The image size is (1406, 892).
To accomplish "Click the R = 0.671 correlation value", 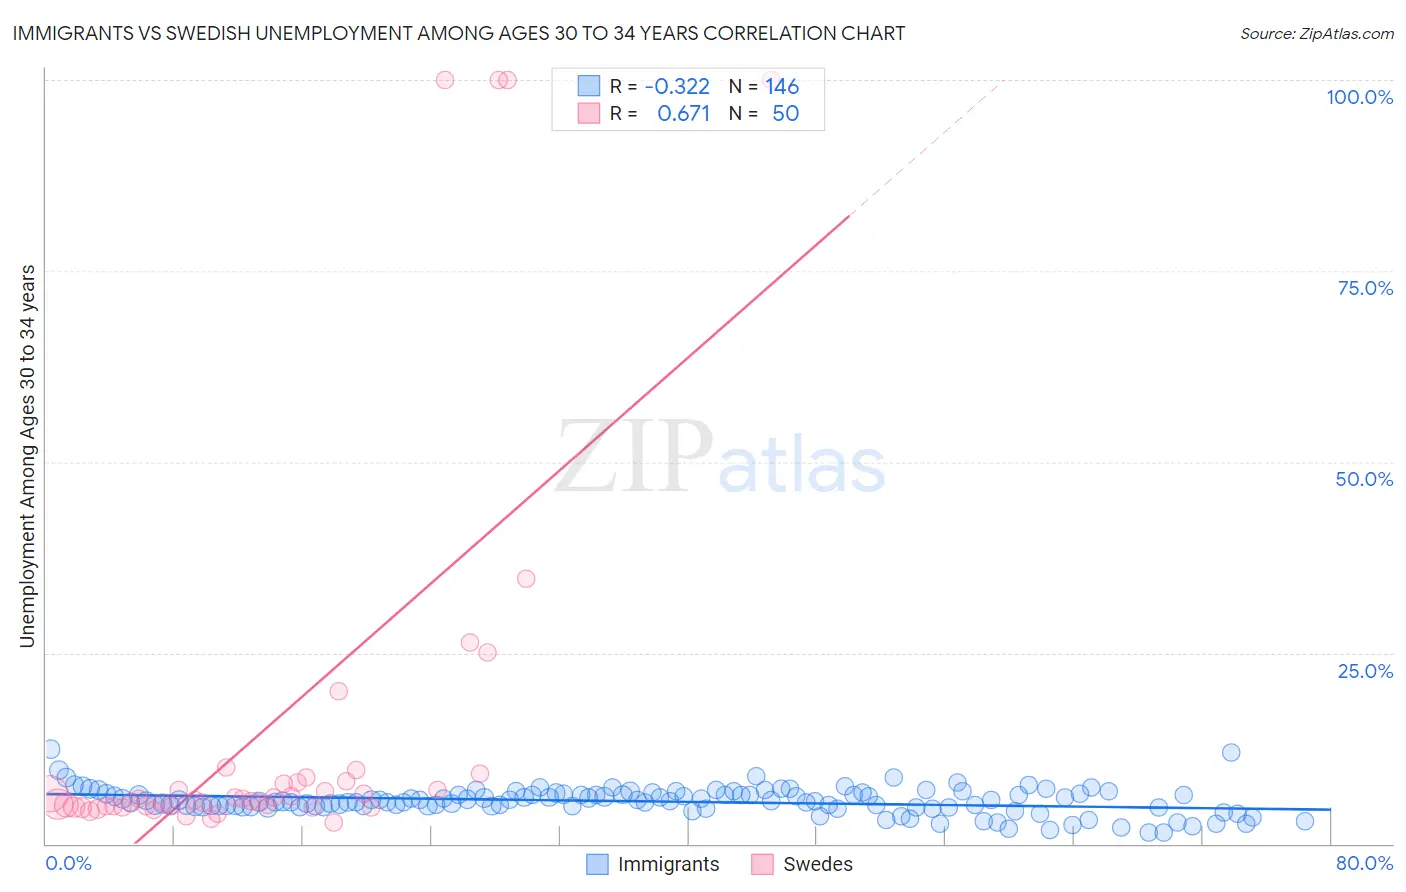I will (660, 113).
